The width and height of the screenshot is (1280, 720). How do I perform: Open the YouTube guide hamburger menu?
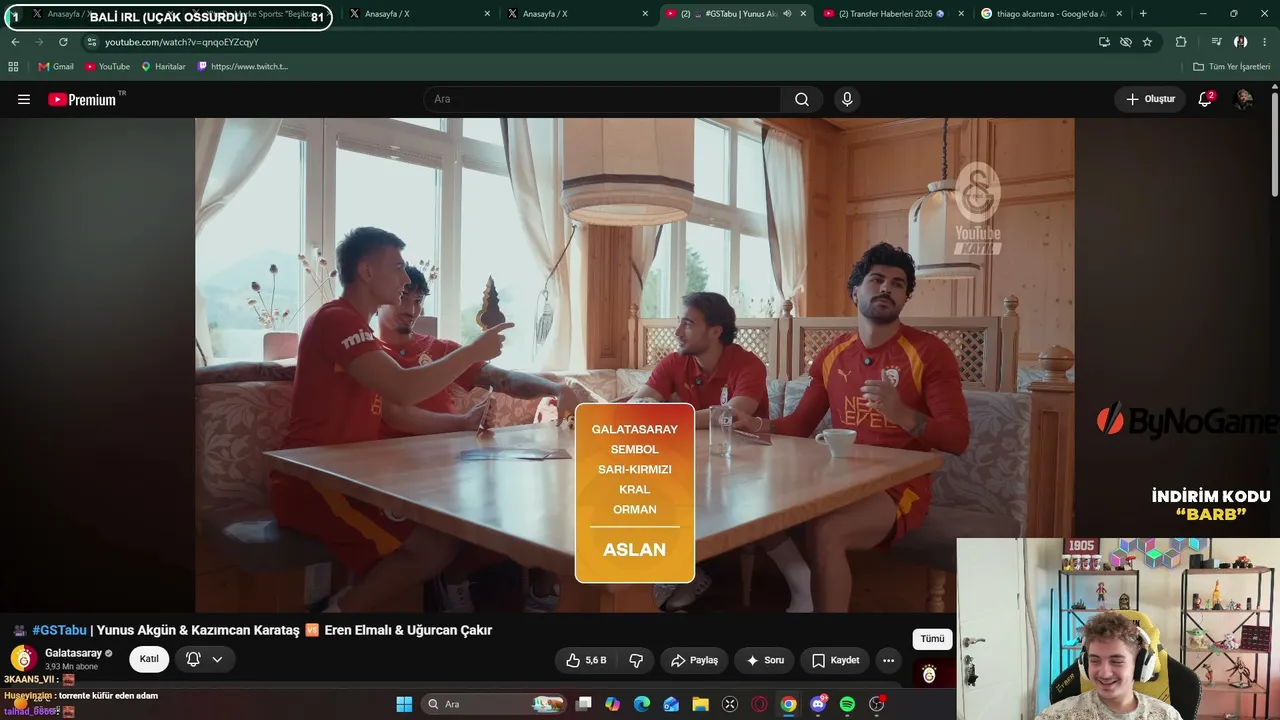click(x=24, y=99)
